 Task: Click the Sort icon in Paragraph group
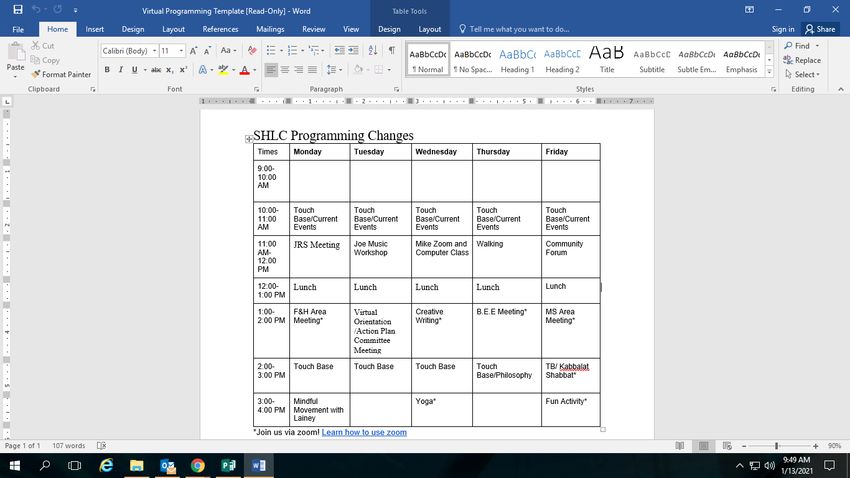tap(373, 50)
